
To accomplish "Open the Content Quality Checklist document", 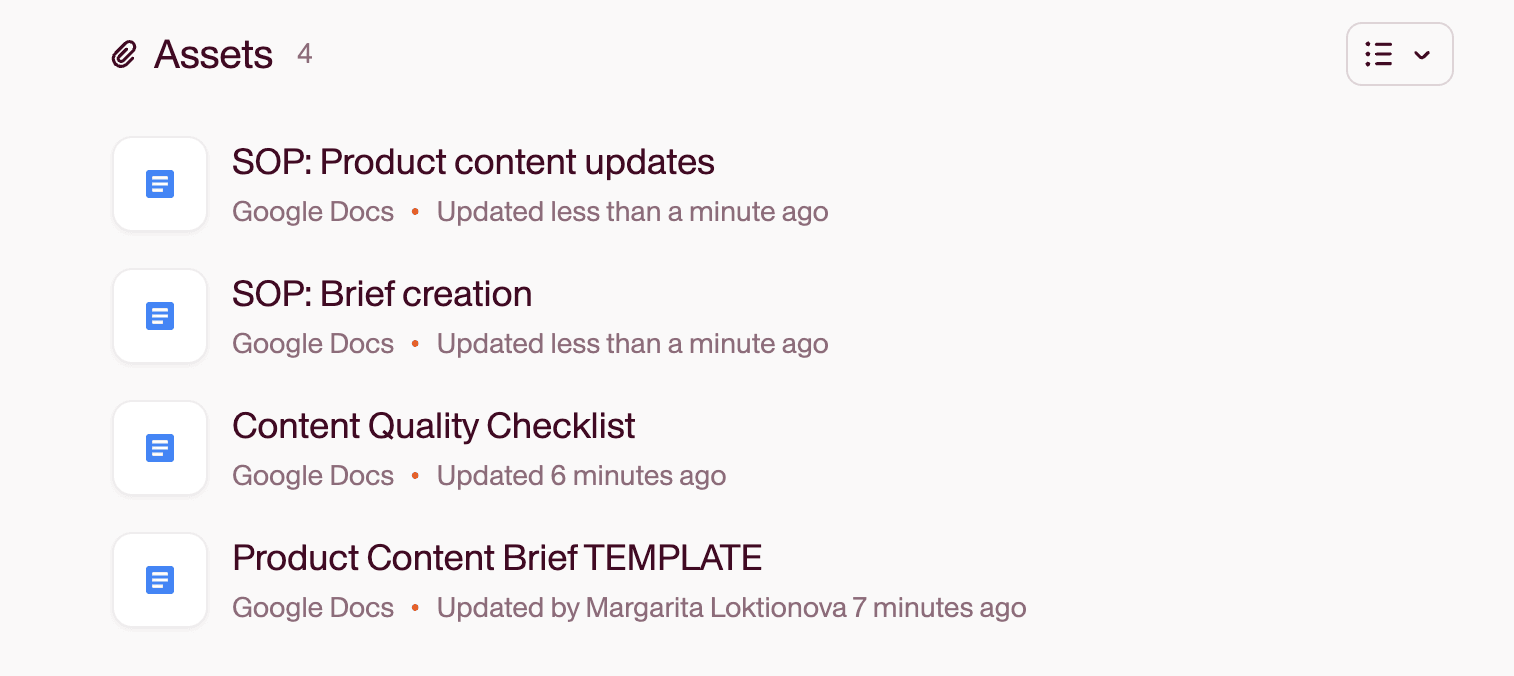I will [434, 426].
